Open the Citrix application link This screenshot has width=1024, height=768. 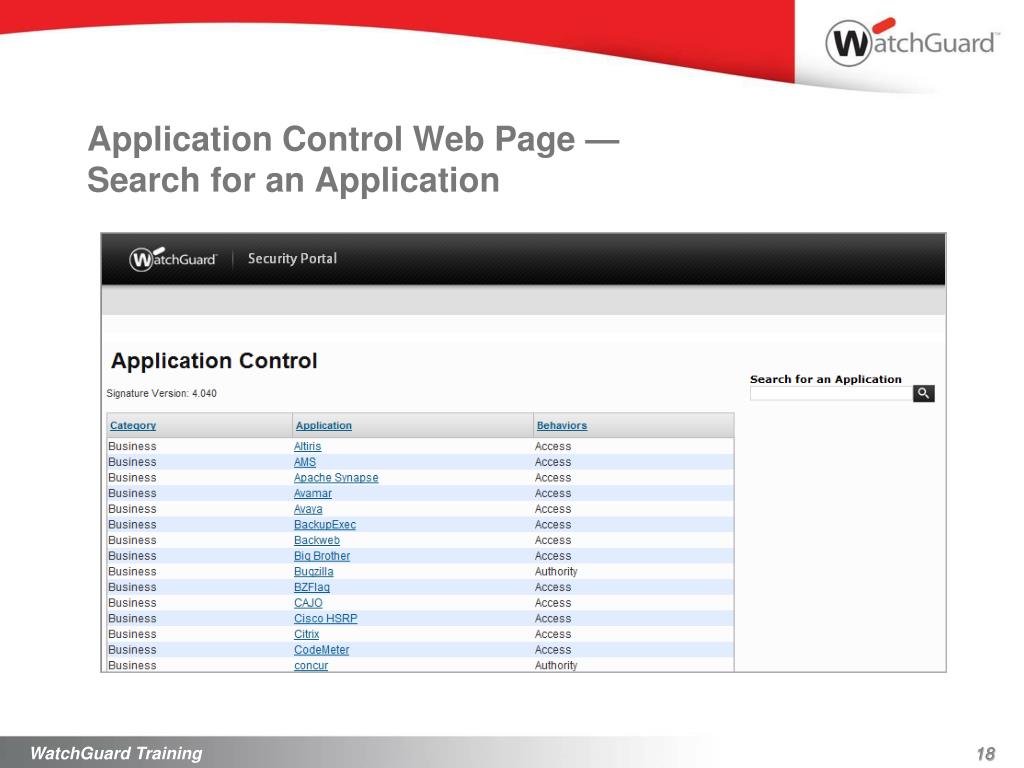pyautogui.click(x=306, y=634)
